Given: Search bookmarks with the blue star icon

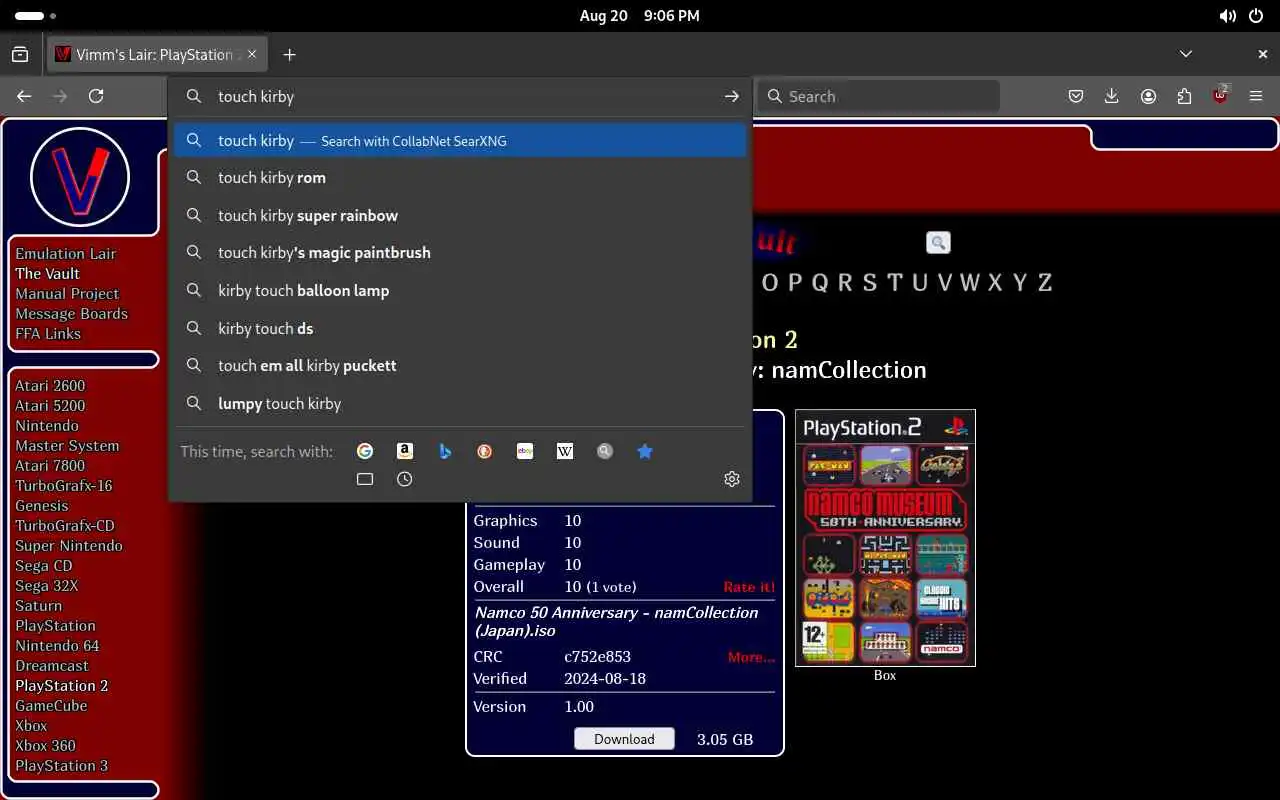Looking at the screenshot, I should pyautogui.click(x=645, y=451).
